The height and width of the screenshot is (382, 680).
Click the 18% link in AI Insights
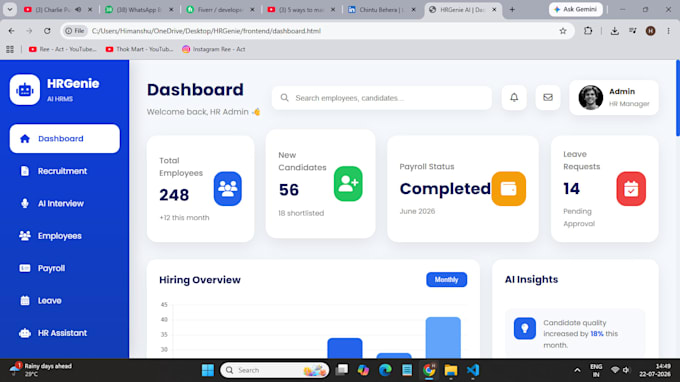(597, 334)
